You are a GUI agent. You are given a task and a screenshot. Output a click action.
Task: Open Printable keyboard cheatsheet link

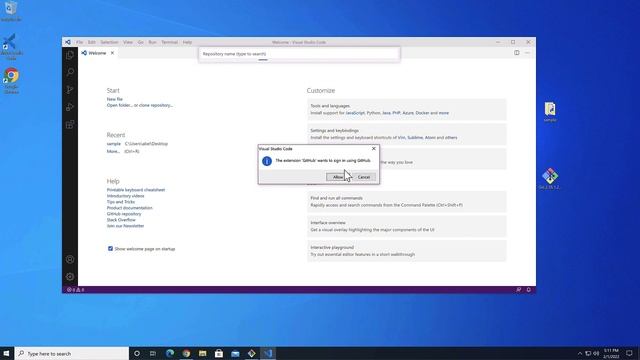(136, 190)
